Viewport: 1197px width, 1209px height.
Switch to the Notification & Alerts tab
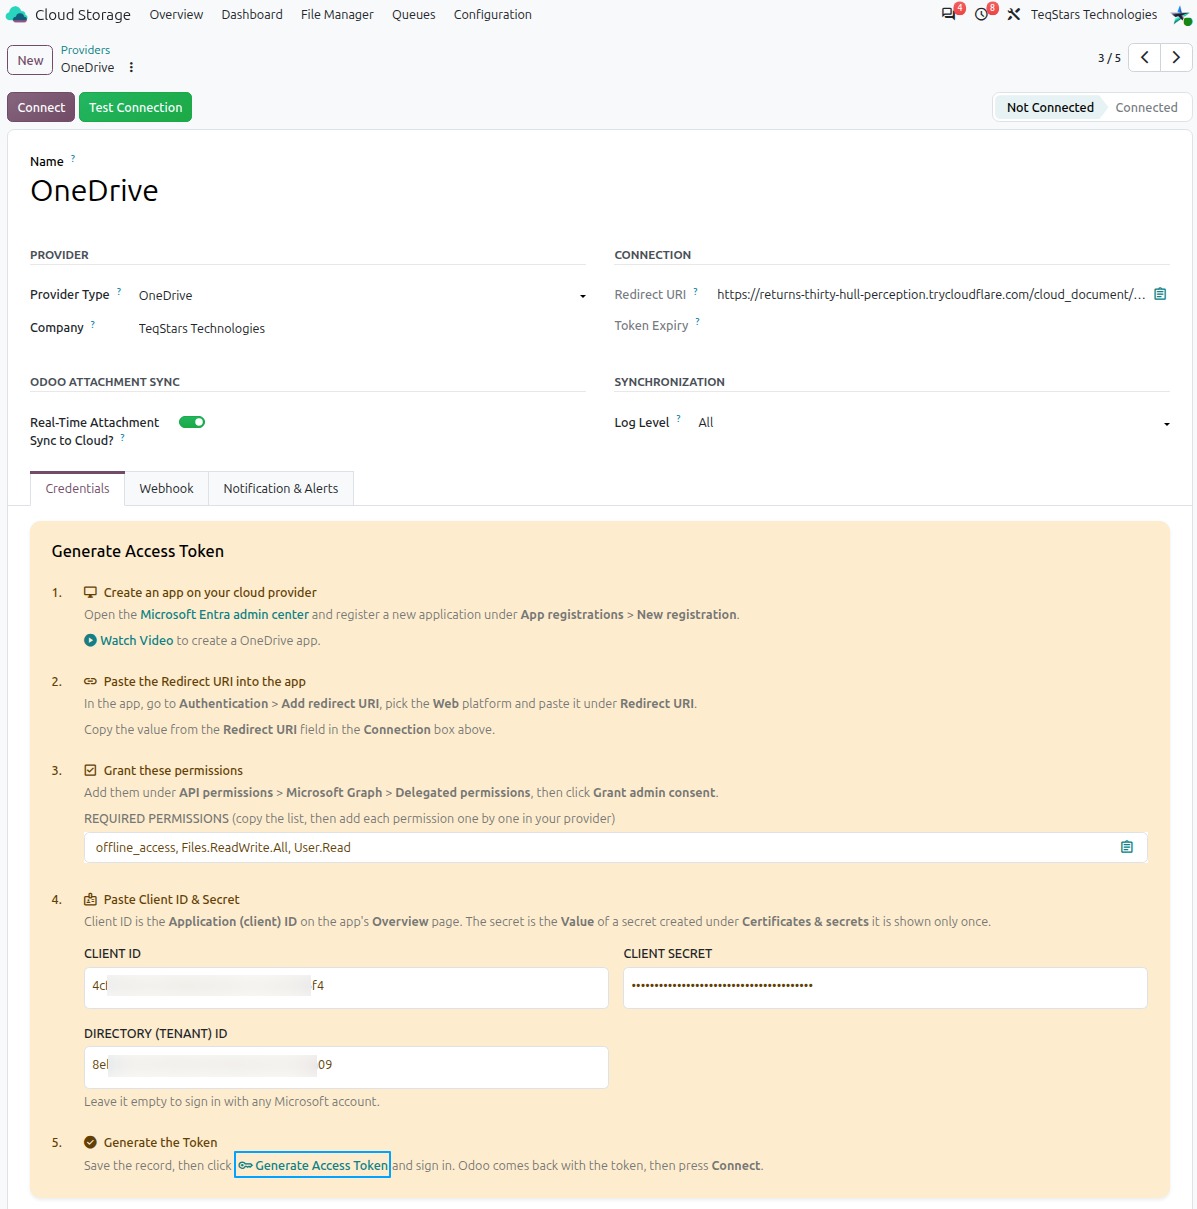[280, 488]
